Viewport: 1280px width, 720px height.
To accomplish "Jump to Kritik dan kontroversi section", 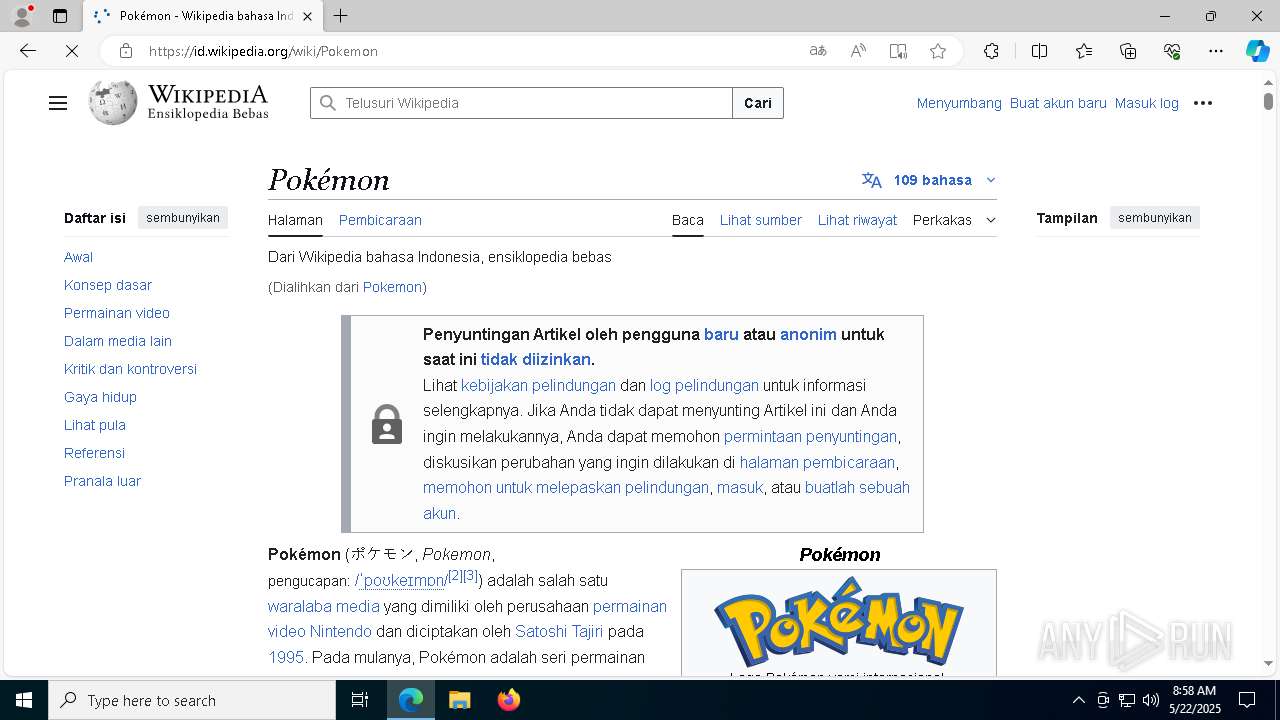I will click(x=130, y=369).
